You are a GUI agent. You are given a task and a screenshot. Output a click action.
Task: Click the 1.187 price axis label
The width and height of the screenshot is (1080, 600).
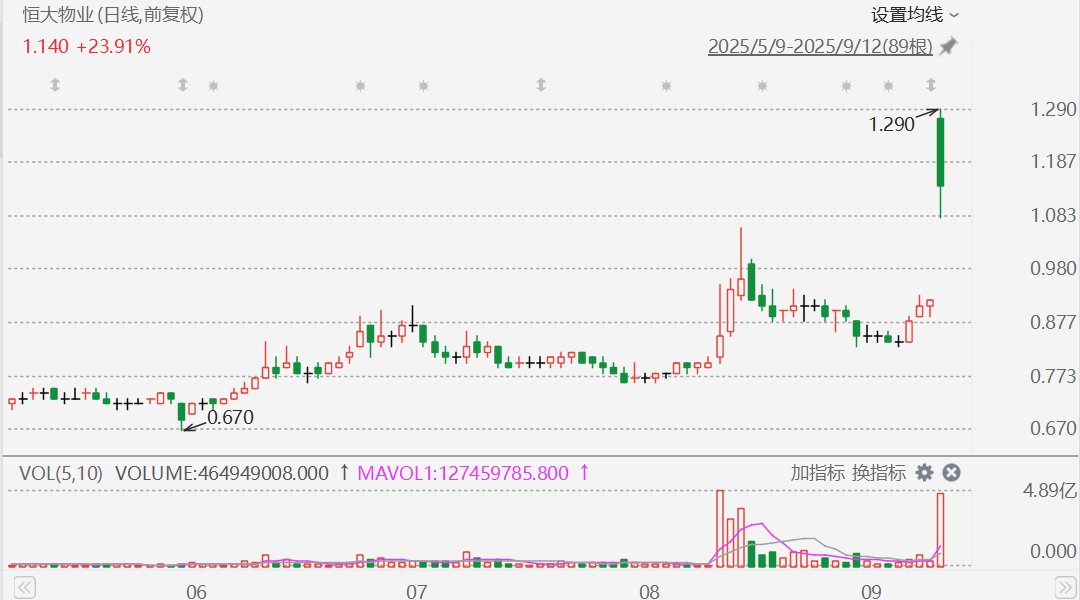1052,161
